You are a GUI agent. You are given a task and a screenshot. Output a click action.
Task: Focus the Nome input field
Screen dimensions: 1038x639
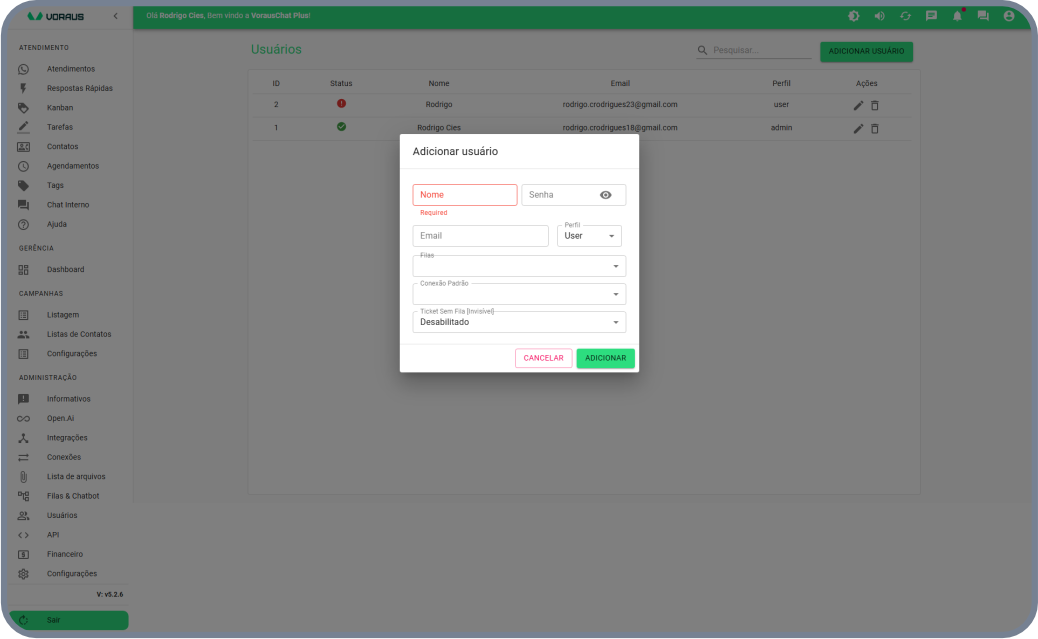coord(465,195)
